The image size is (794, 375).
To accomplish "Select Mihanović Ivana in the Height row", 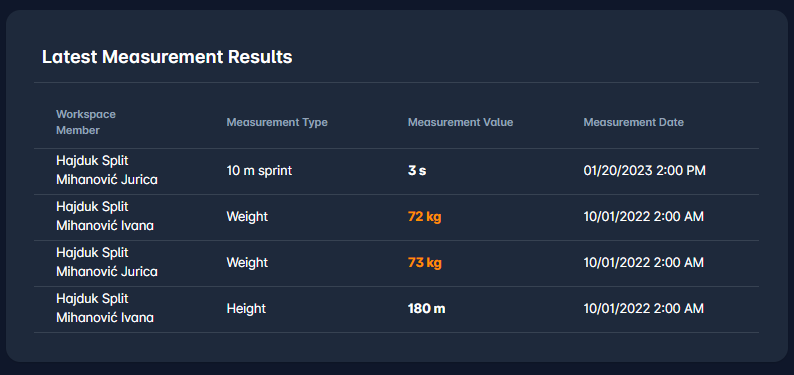I will (x=105, y=318).
